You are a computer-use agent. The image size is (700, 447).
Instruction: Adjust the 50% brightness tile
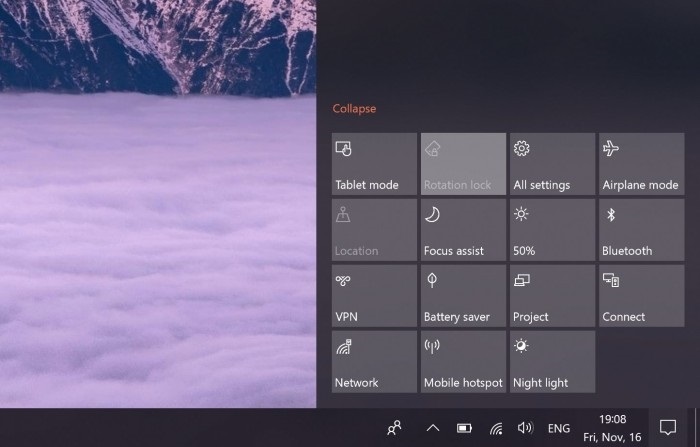[552, 230]
